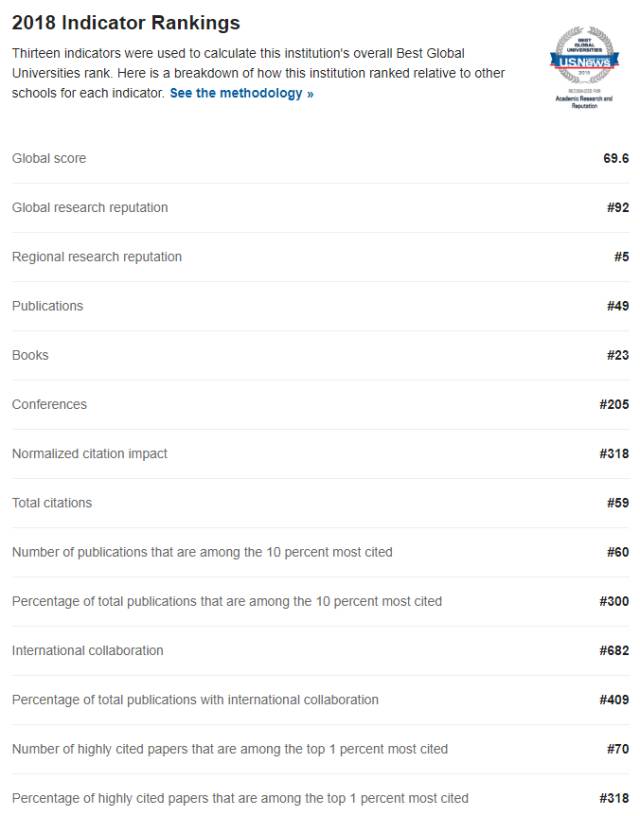Open the See the methodology link

(x=241, y=93)
